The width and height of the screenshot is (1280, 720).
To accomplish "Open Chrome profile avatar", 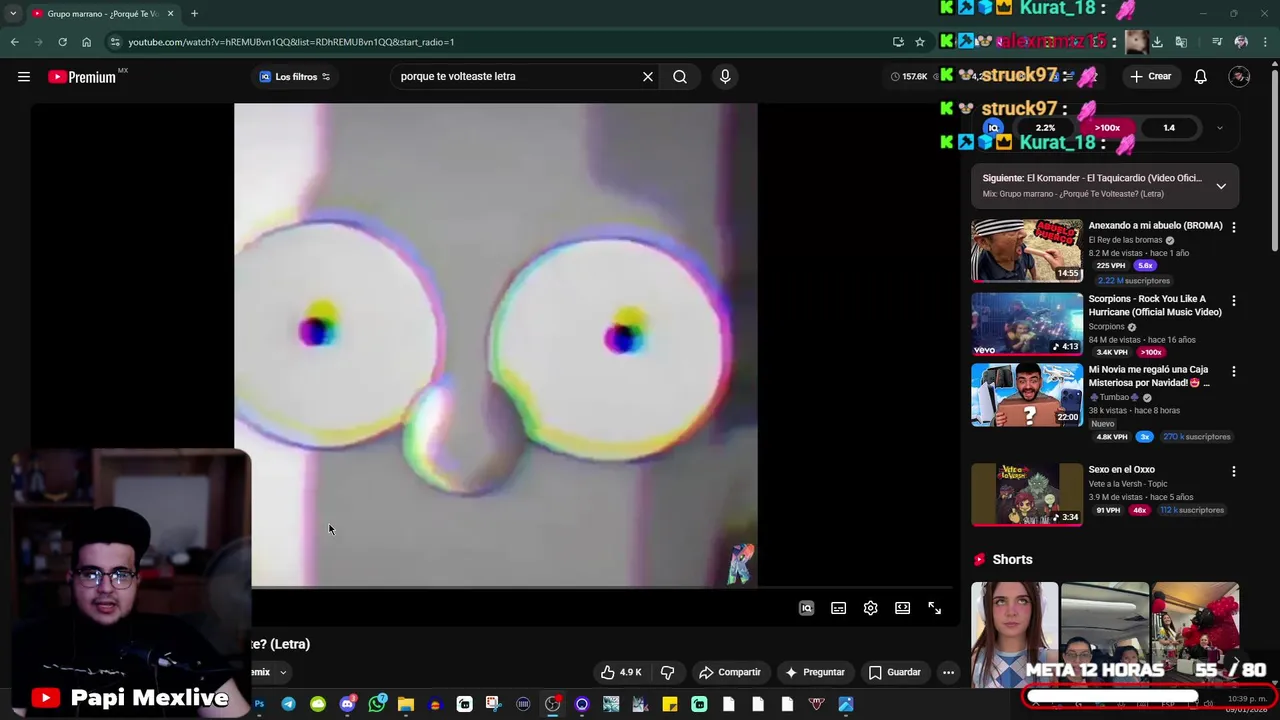I will click(x=1241, y=42).
